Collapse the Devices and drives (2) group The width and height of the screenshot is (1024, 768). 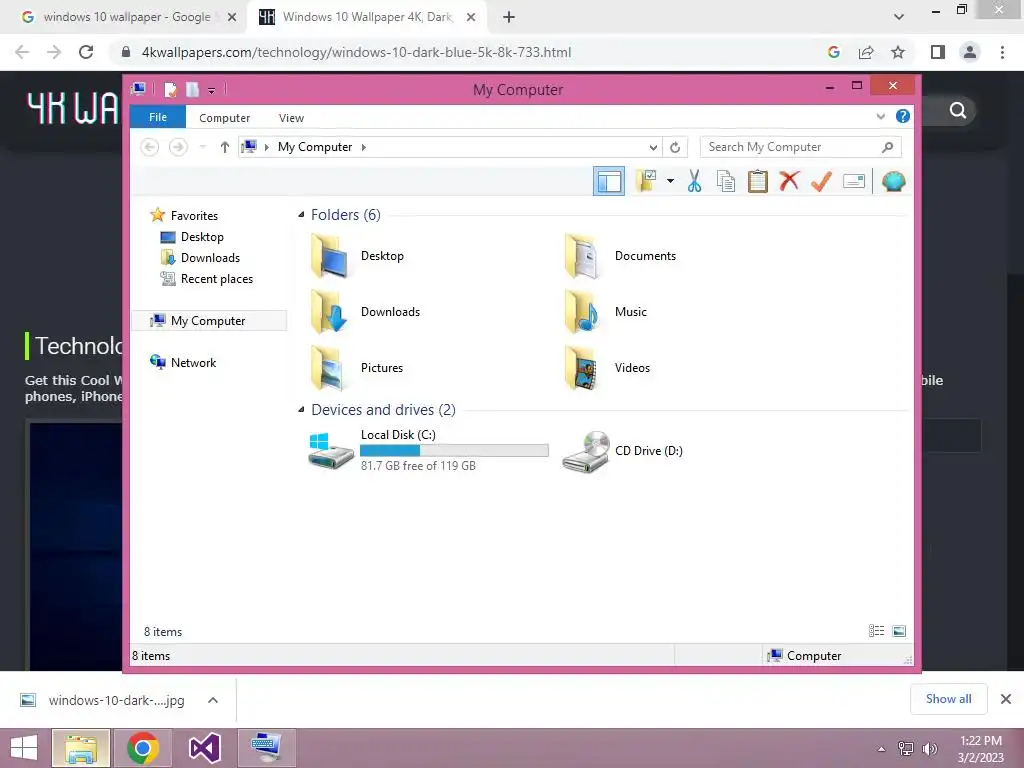pyautogui.click(x=301, y=409)
